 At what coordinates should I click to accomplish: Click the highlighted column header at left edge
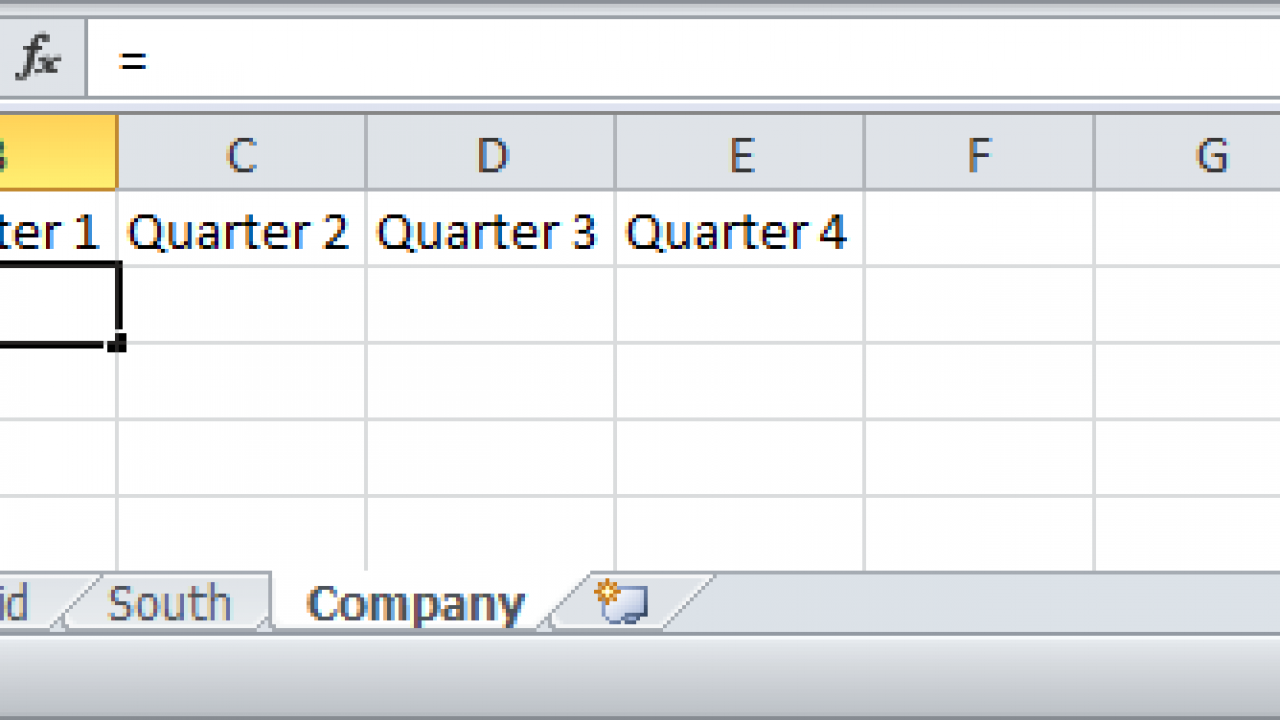tap(57, 154)
